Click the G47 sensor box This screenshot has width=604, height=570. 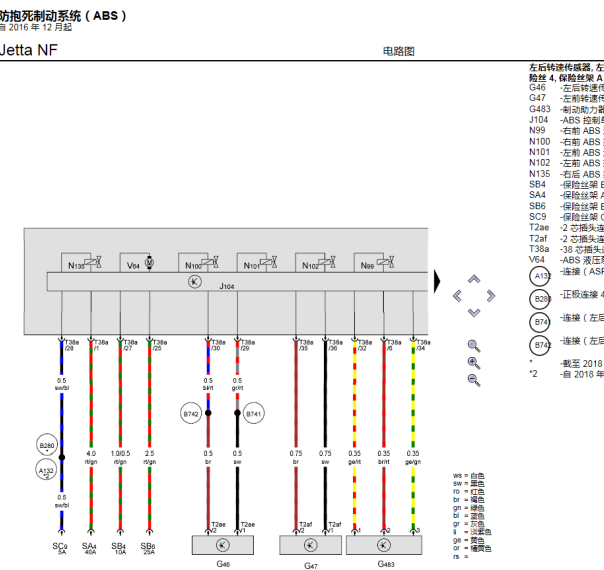click(x=310, y=545)
